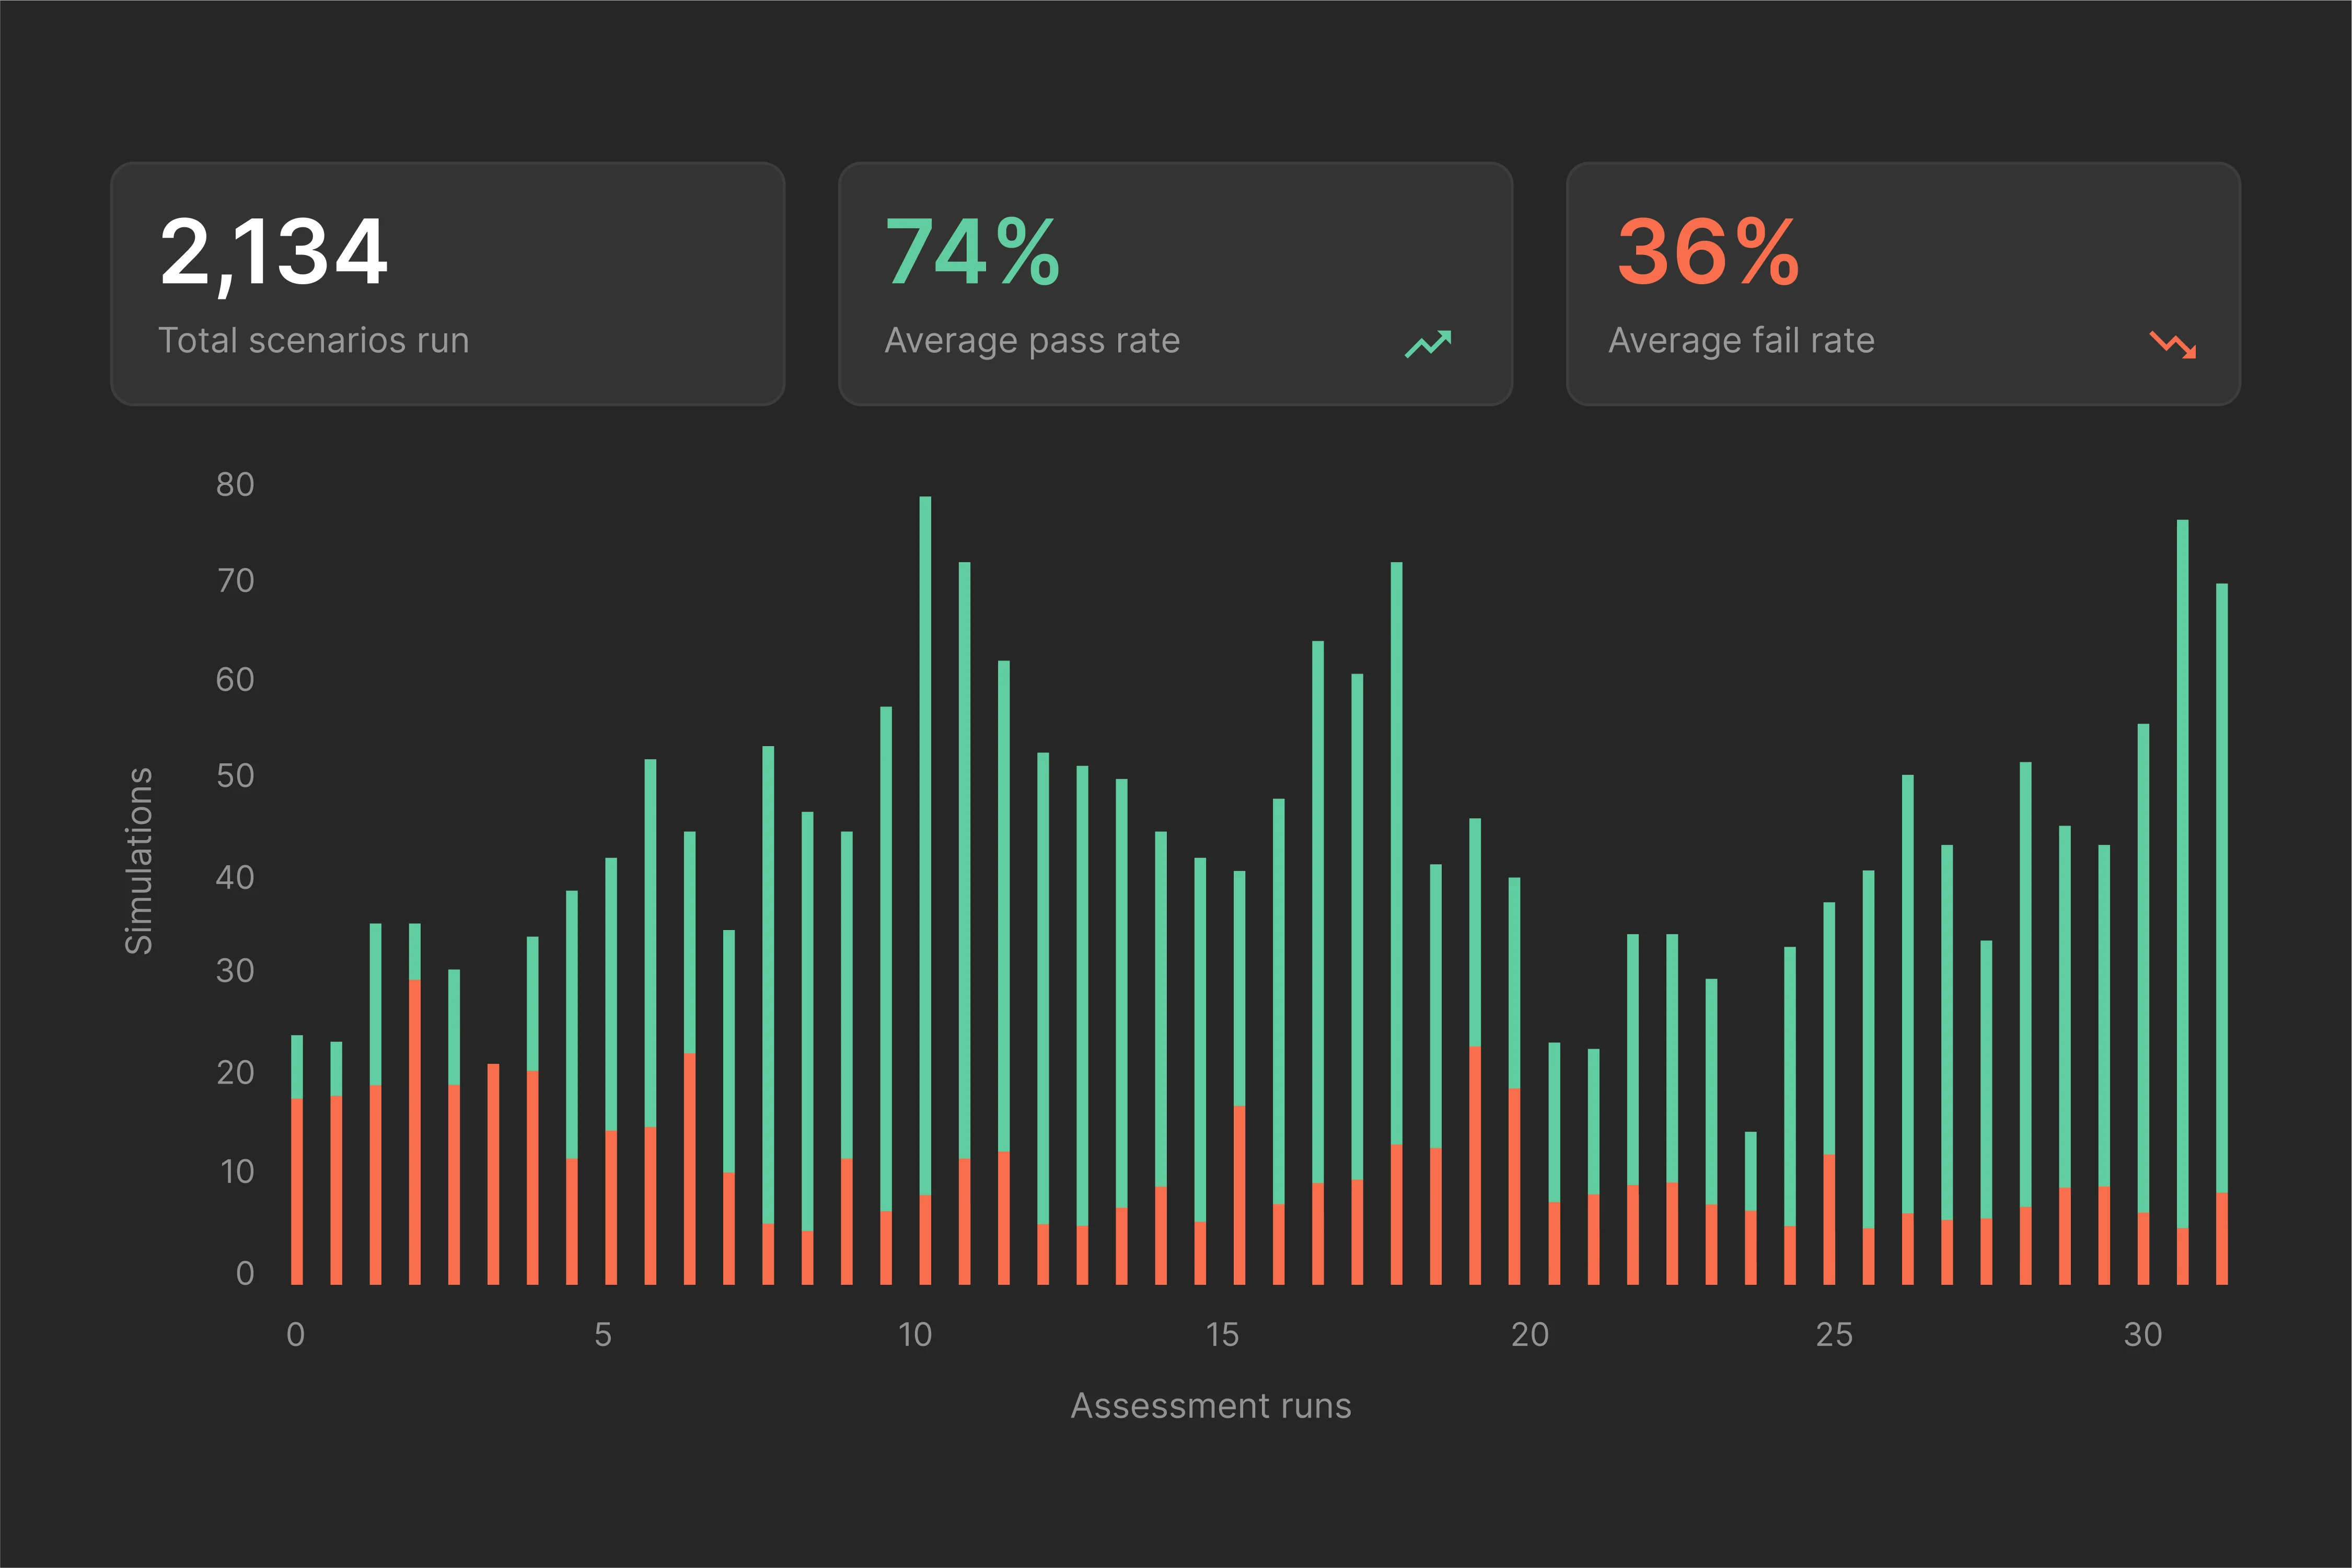Select the 36% fail rate figure
This screenshot has height=1568, width=2352.
(1708, 252)
